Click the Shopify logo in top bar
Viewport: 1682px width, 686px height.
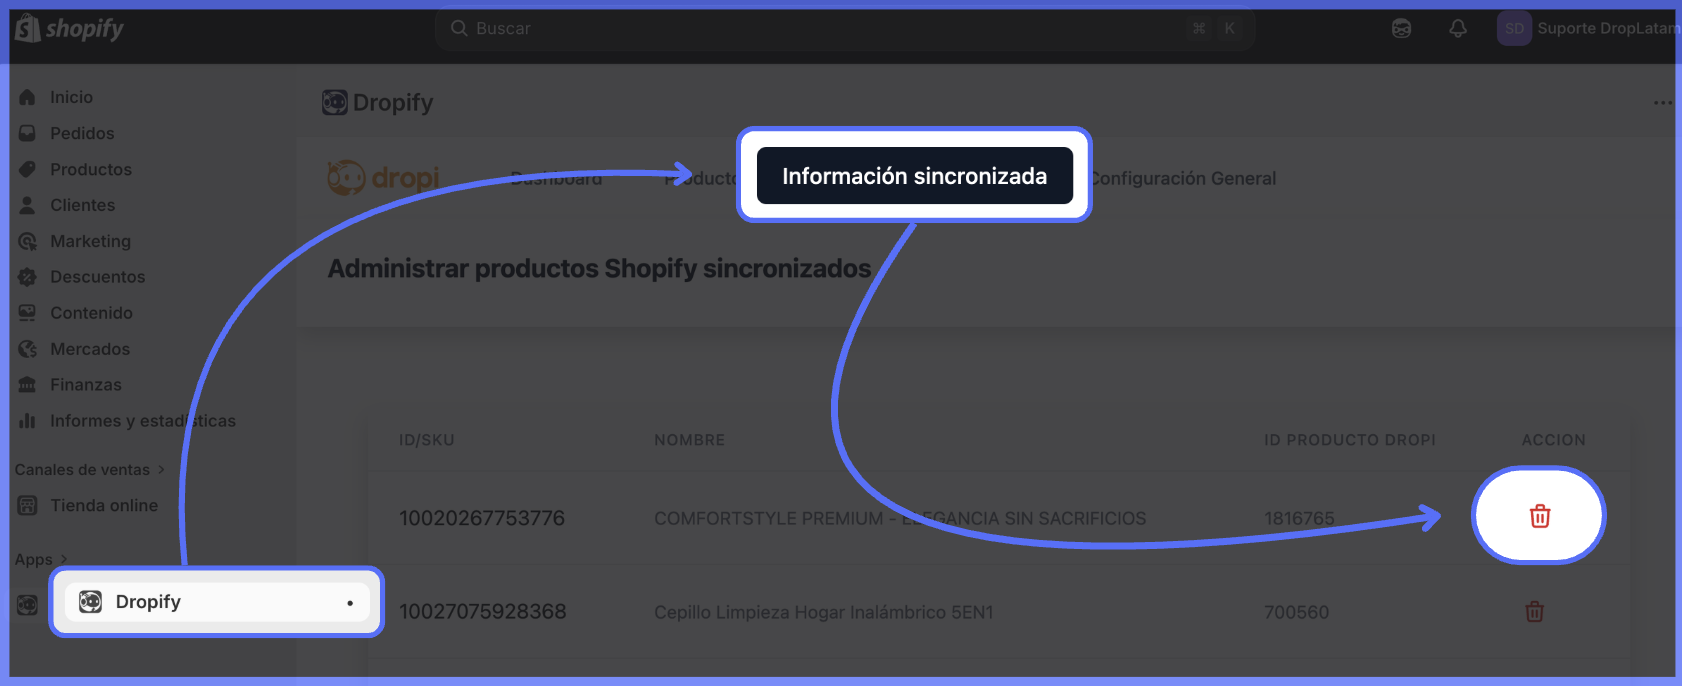(x=70, y=29)
